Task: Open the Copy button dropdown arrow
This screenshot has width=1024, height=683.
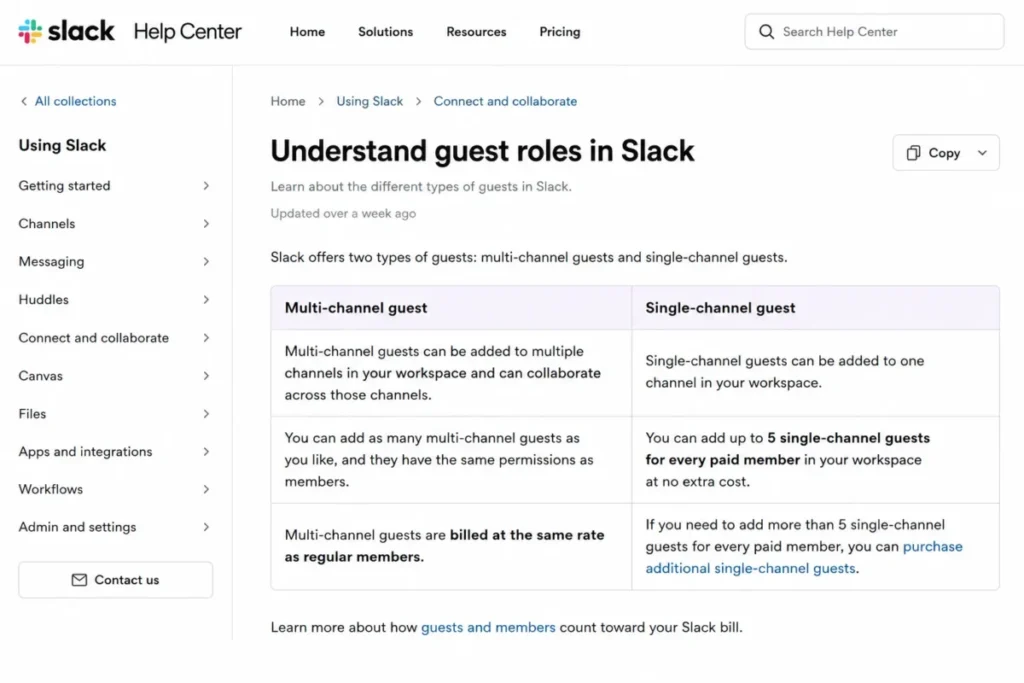Action: pyautogui.click(x=982, y=153)
